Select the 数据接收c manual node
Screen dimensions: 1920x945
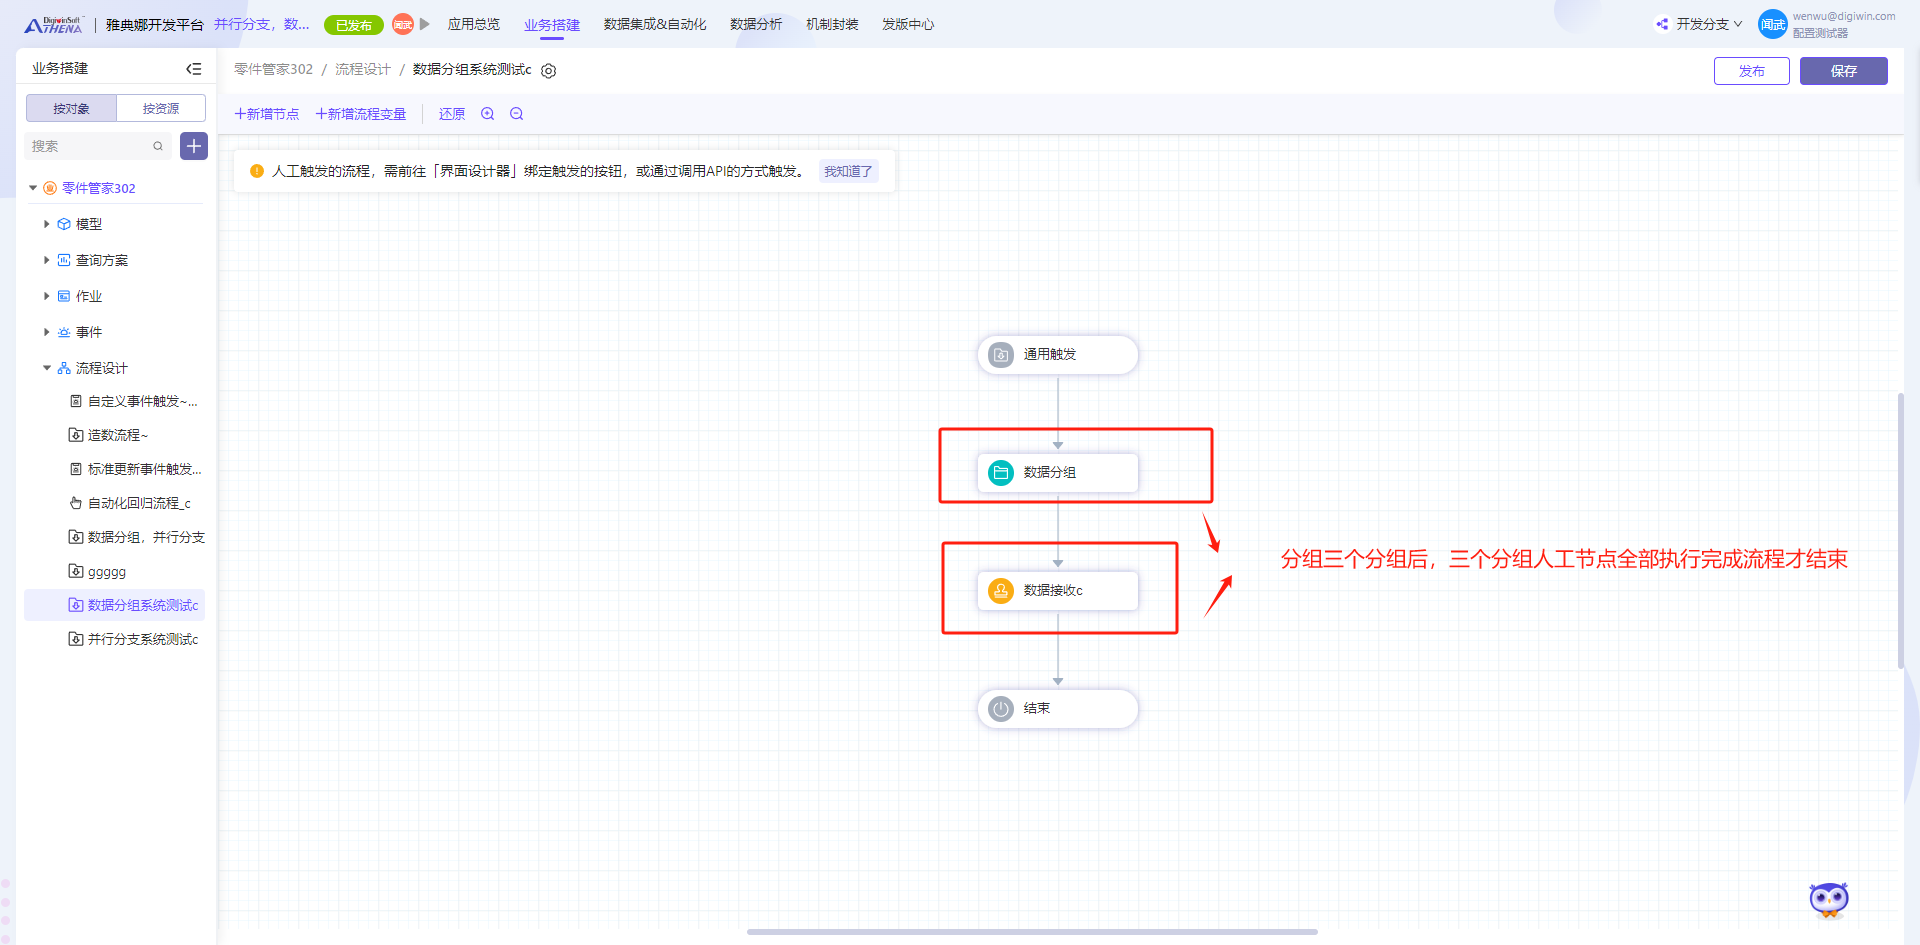[x=1057, y=591]
